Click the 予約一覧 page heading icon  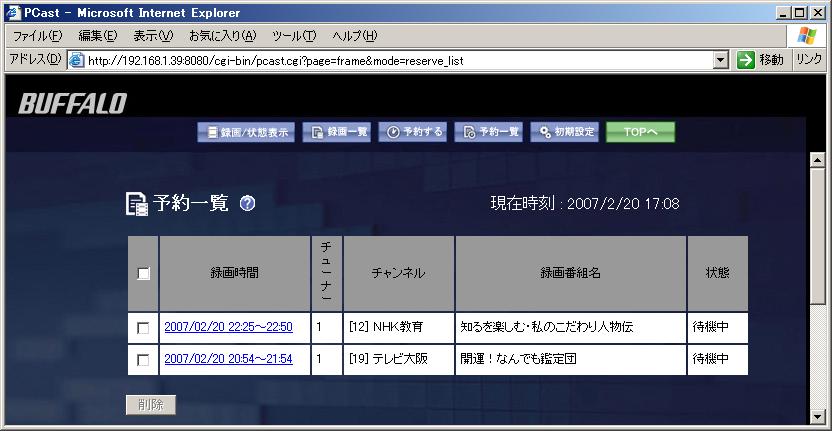coord(136,204)
